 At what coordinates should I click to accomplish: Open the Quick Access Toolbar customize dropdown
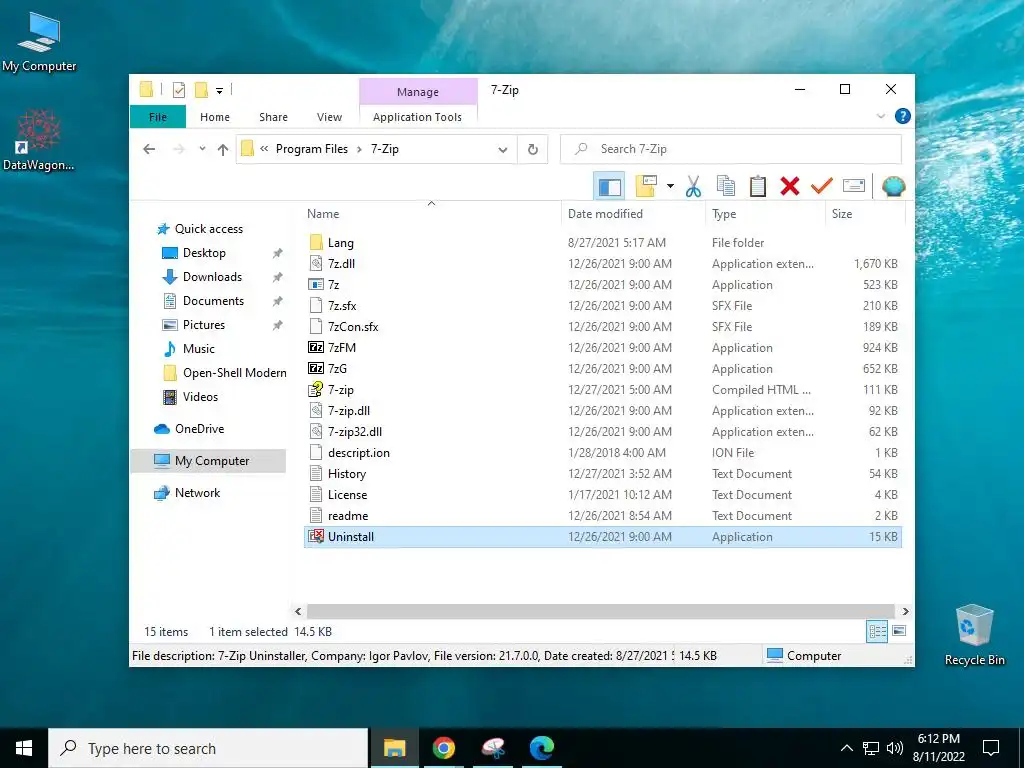(x=219, y=91)
